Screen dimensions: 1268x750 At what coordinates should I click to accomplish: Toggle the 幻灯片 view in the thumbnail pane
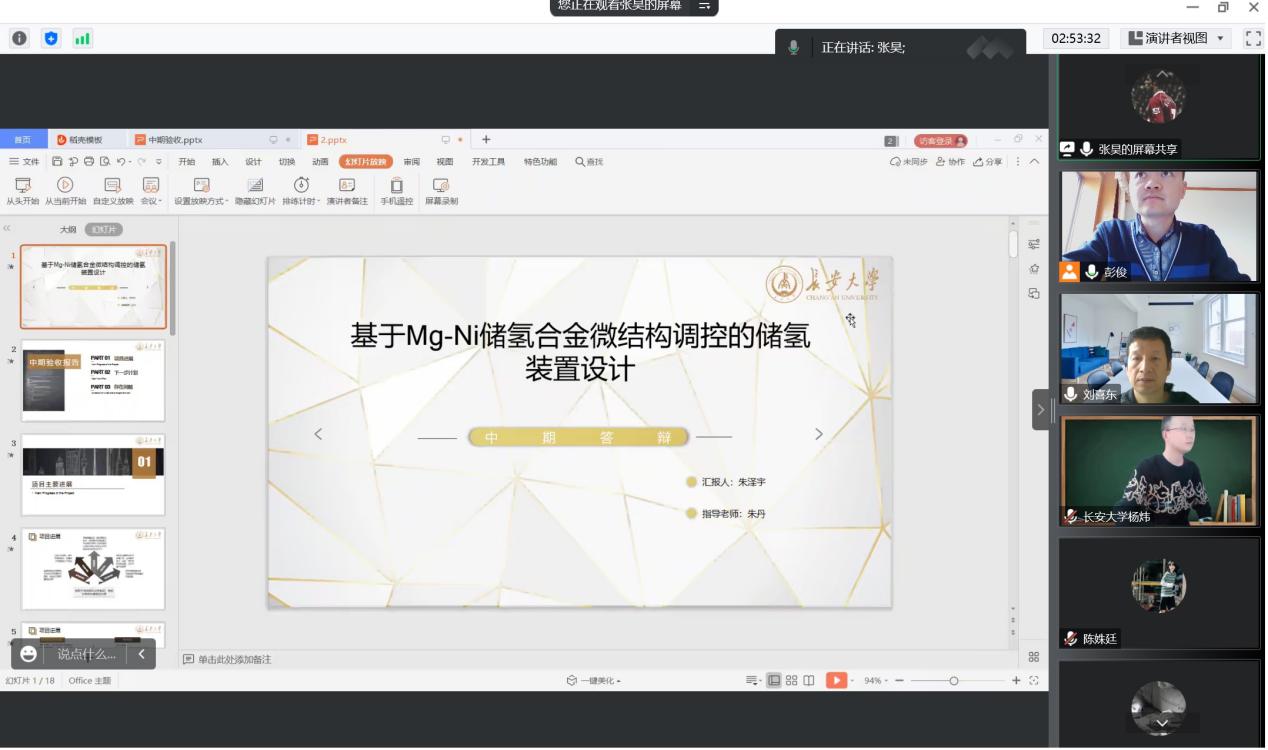pyautogui.click(x=103, y=229)
